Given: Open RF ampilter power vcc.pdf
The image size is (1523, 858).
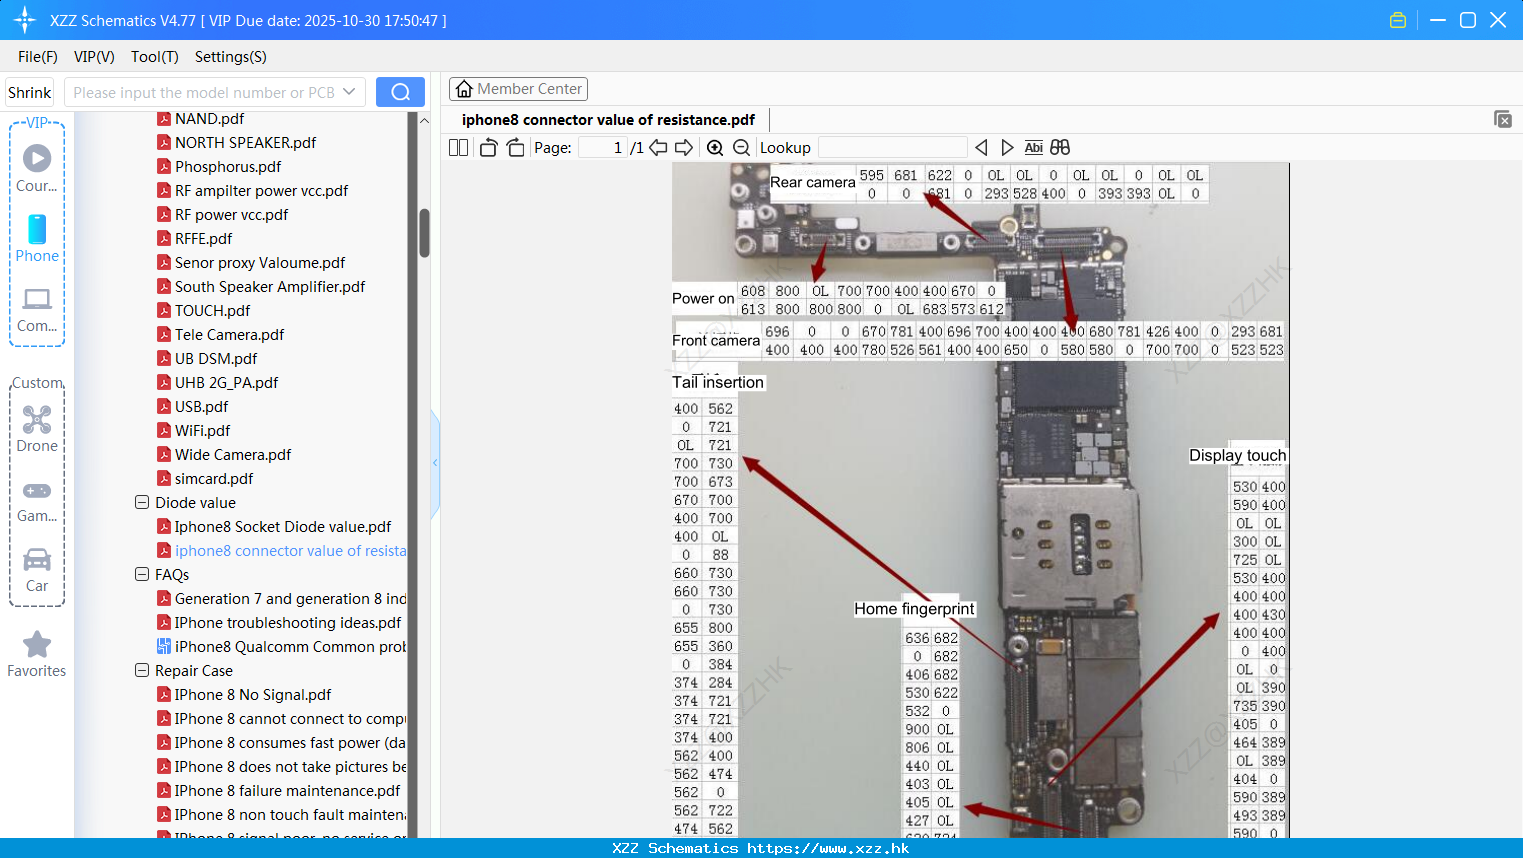Looking at the screenshot, I should [x=261, y=190].
